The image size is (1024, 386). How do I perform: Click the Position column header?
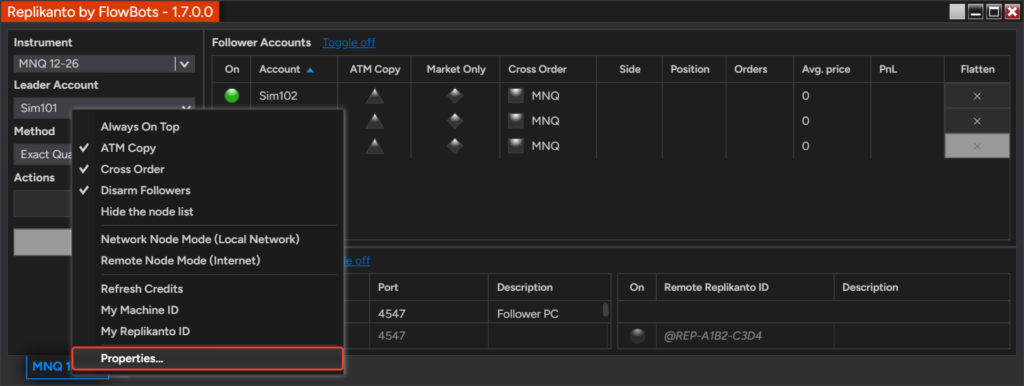point(694,69)
